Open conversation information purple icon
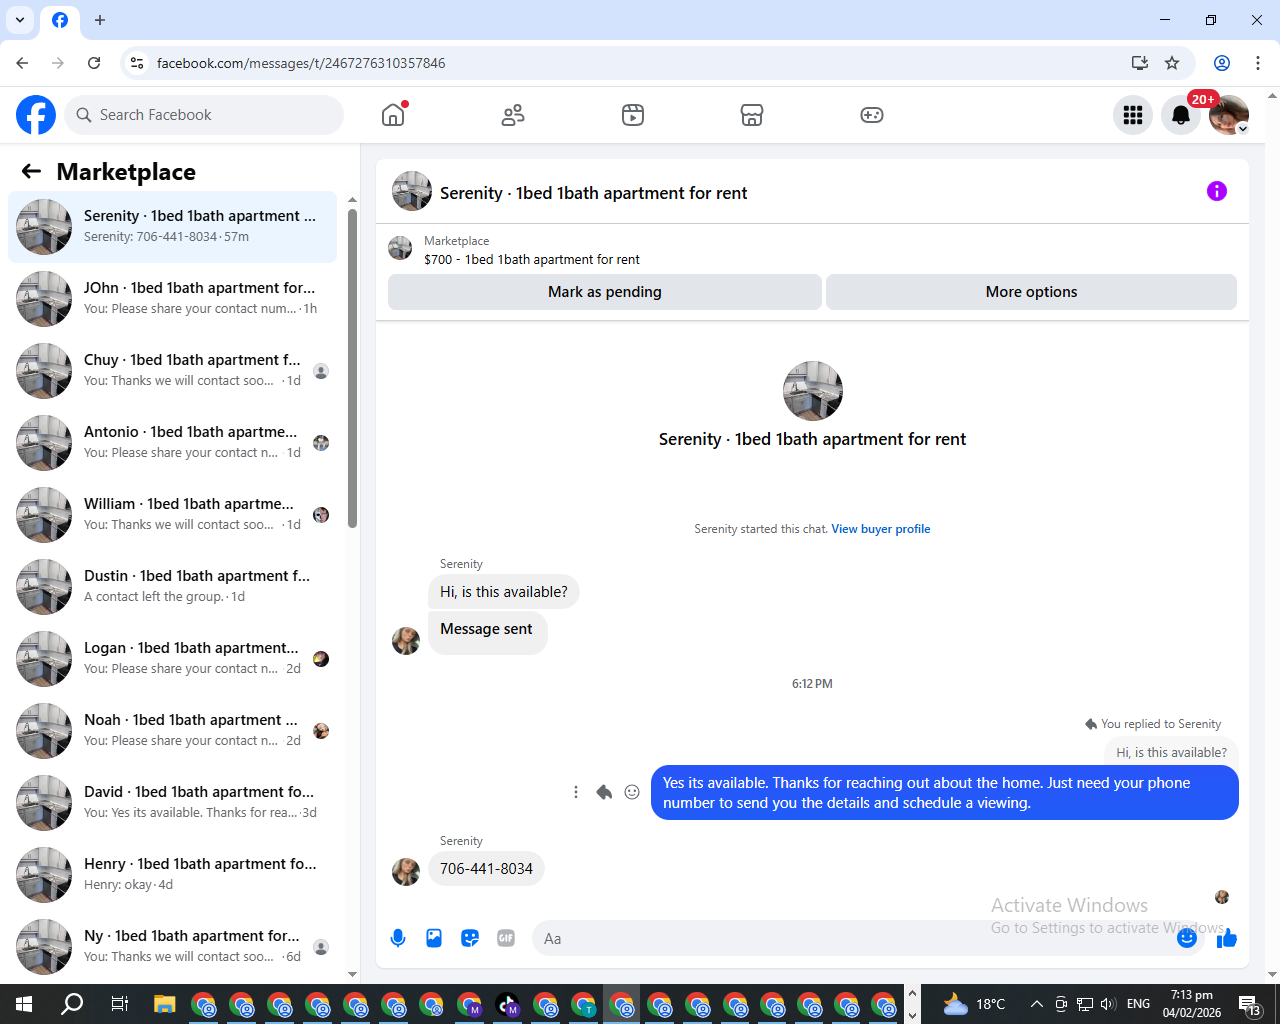The height and width of the screenshot is (1024, 1280). pos(1217,191)
